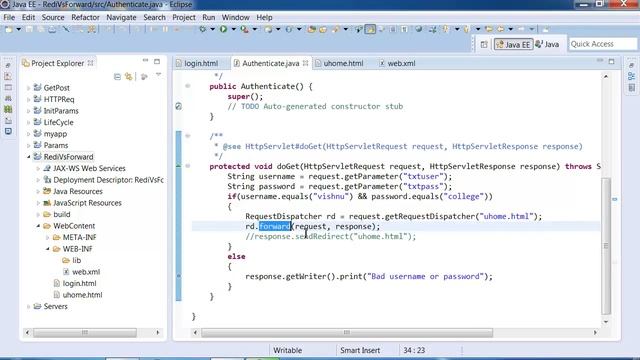Expand the GetPost project
Screen dimensions: 640x360
tap(29, 88)
